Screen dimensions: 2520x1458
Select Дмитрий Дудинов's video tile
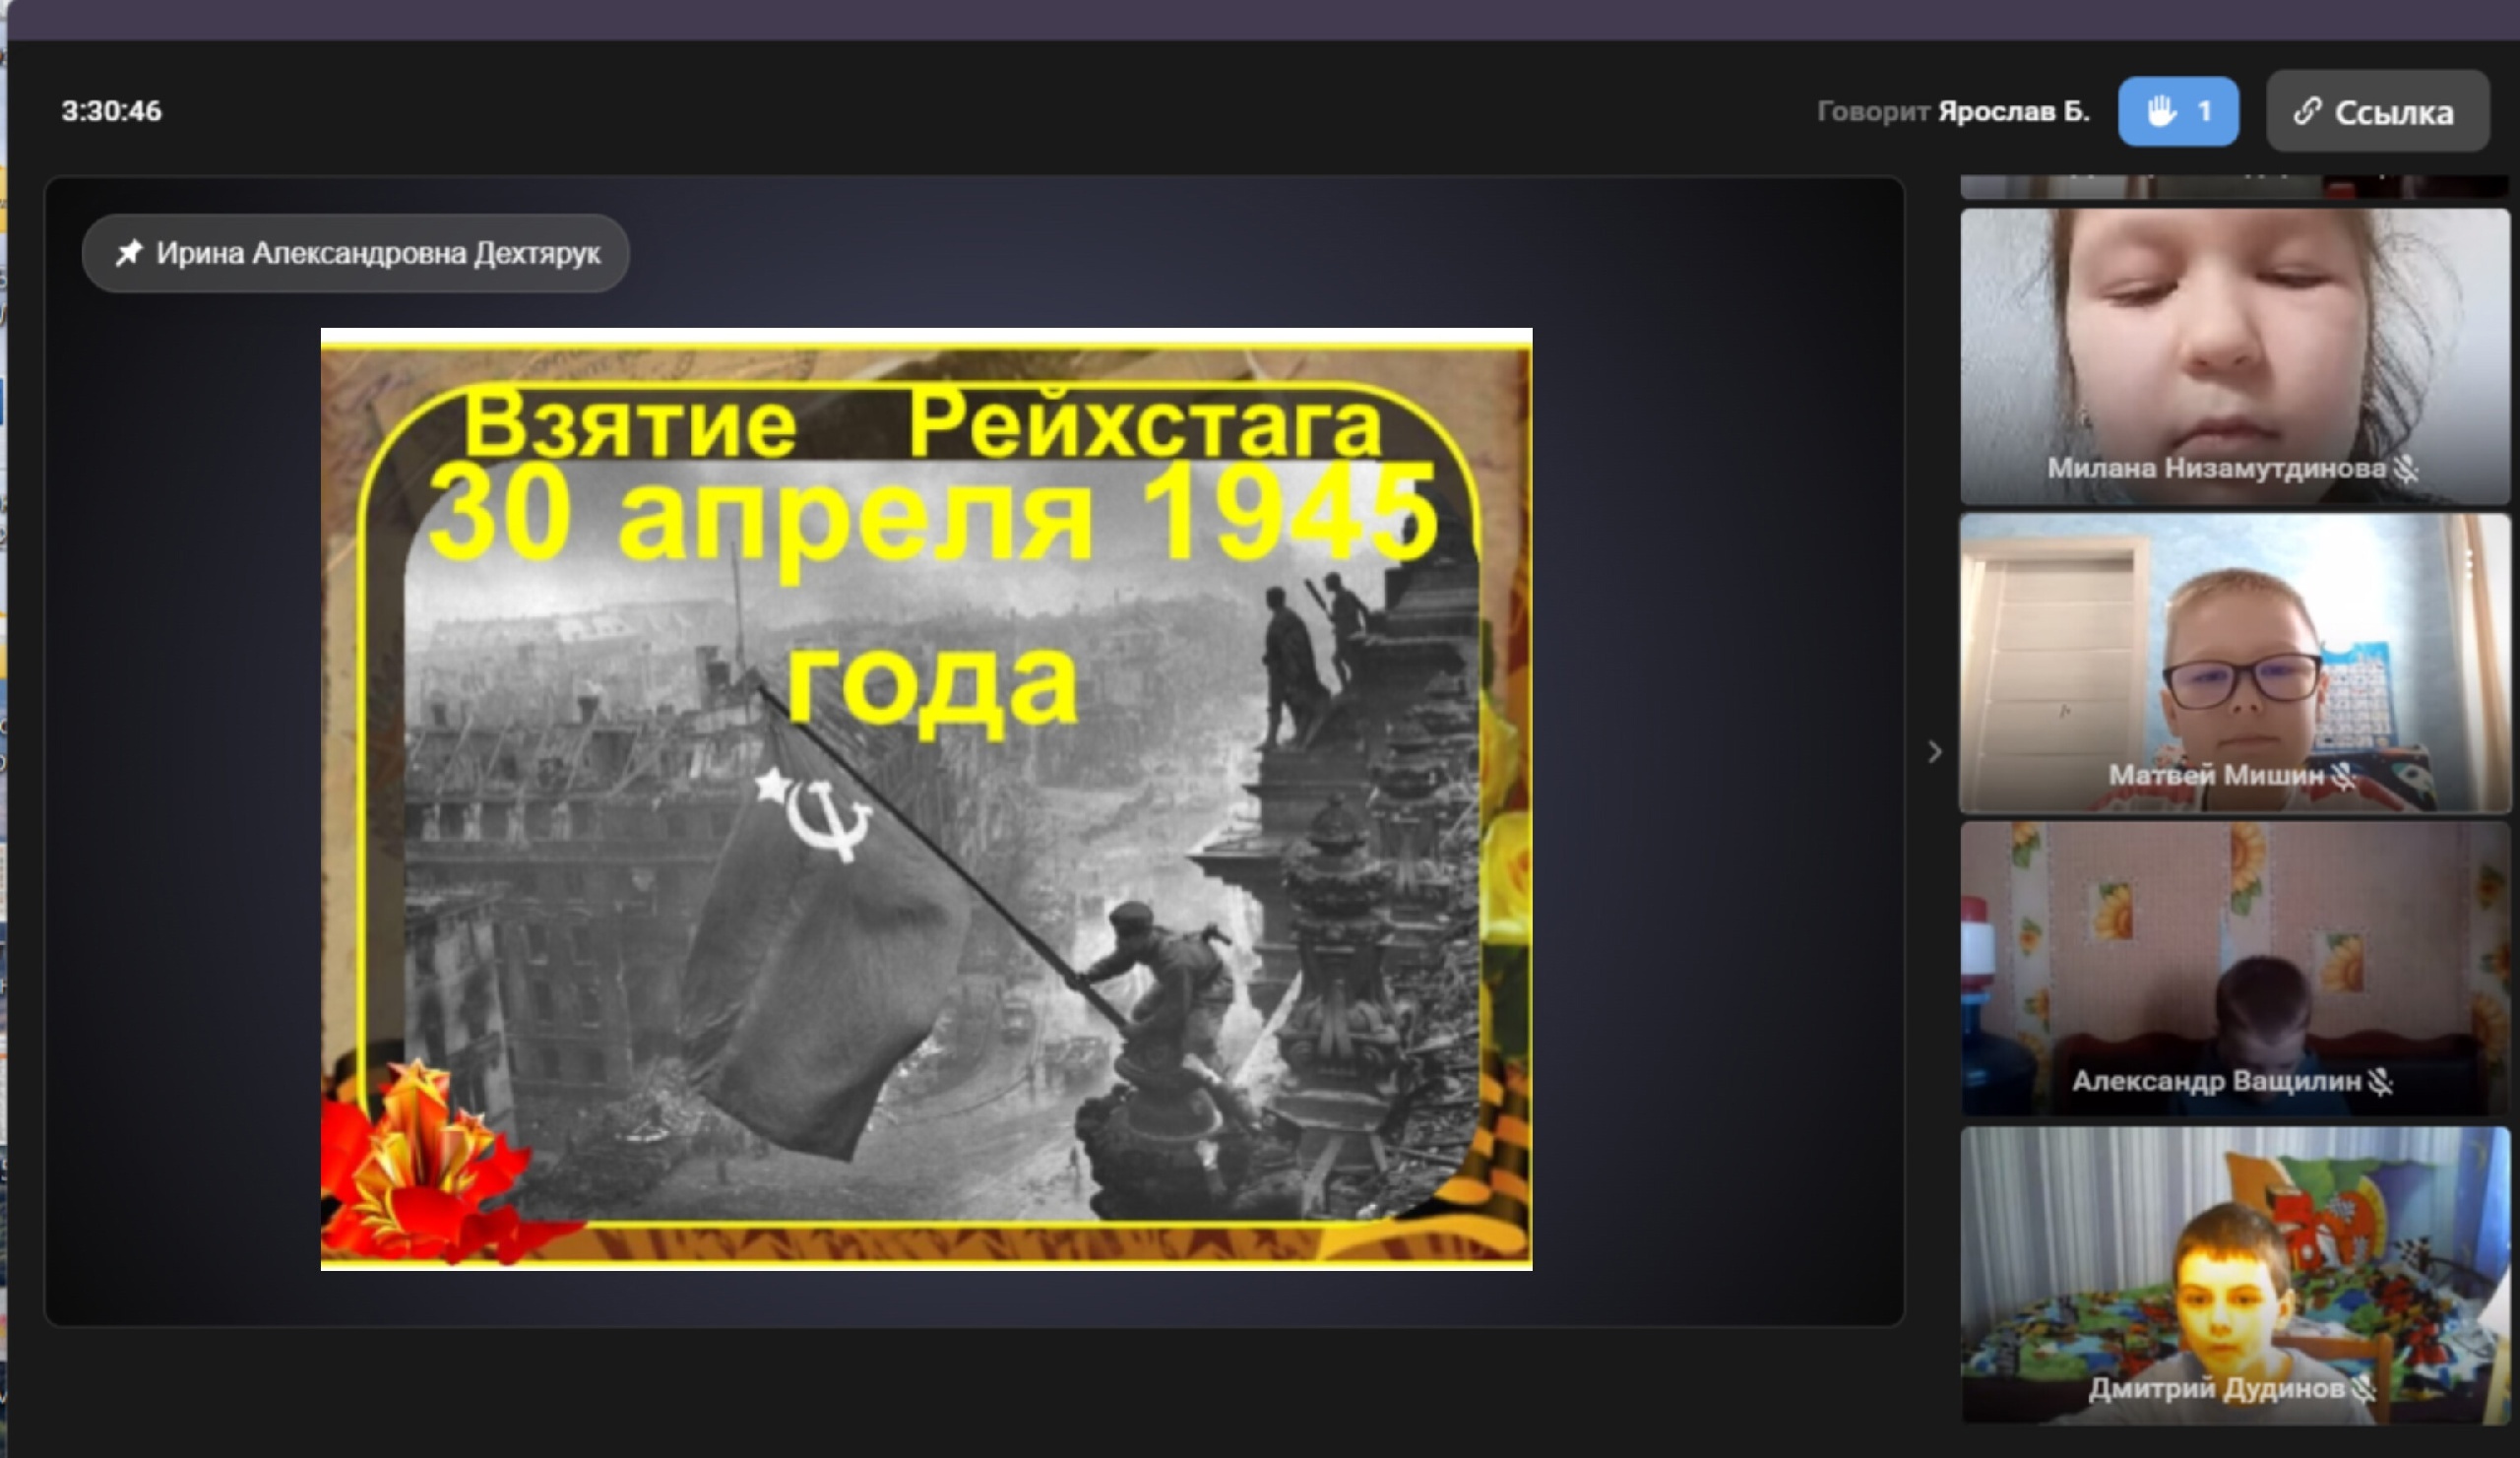pos(2235,1275)
